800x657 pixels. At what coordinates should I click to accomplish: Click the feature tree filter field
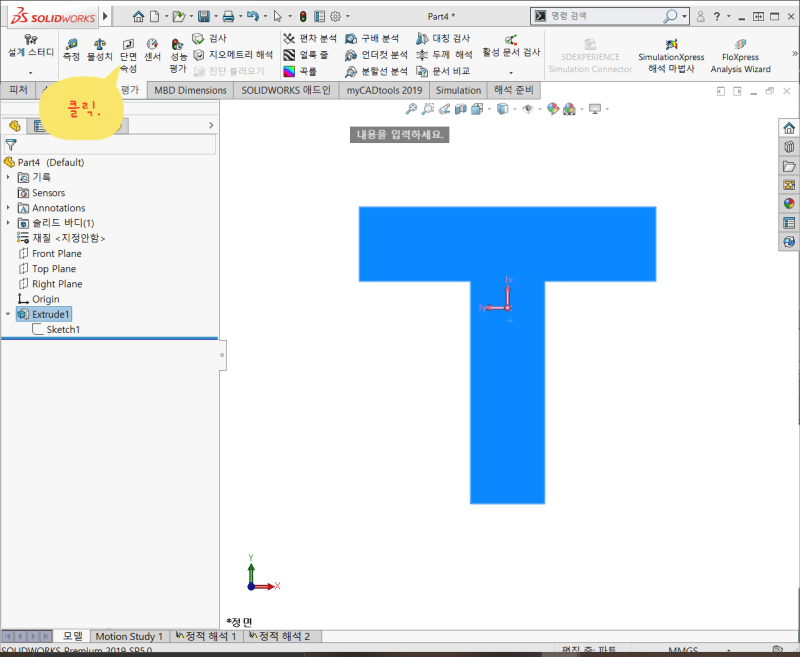point(110,145)
